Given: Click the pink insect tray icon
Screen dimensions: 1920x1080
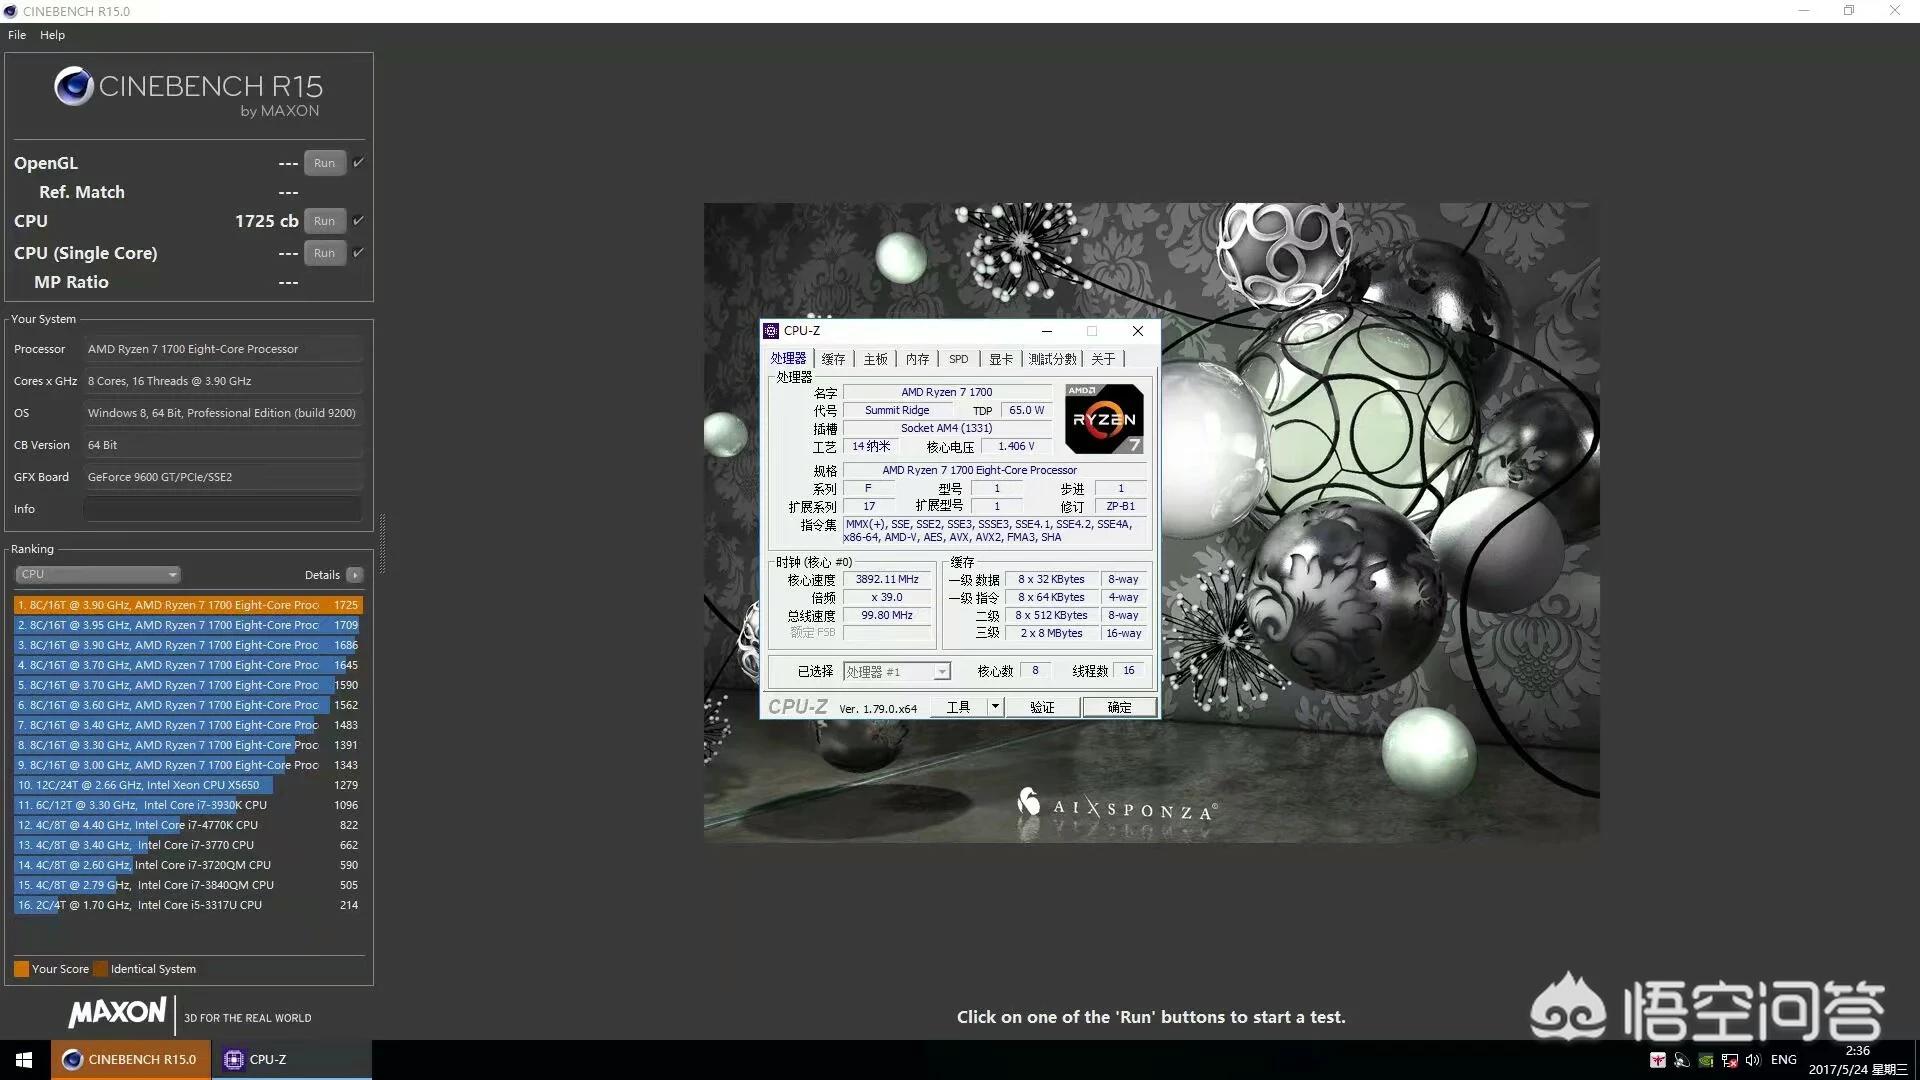Looking at the screenshot, I should [1658, 1060].
